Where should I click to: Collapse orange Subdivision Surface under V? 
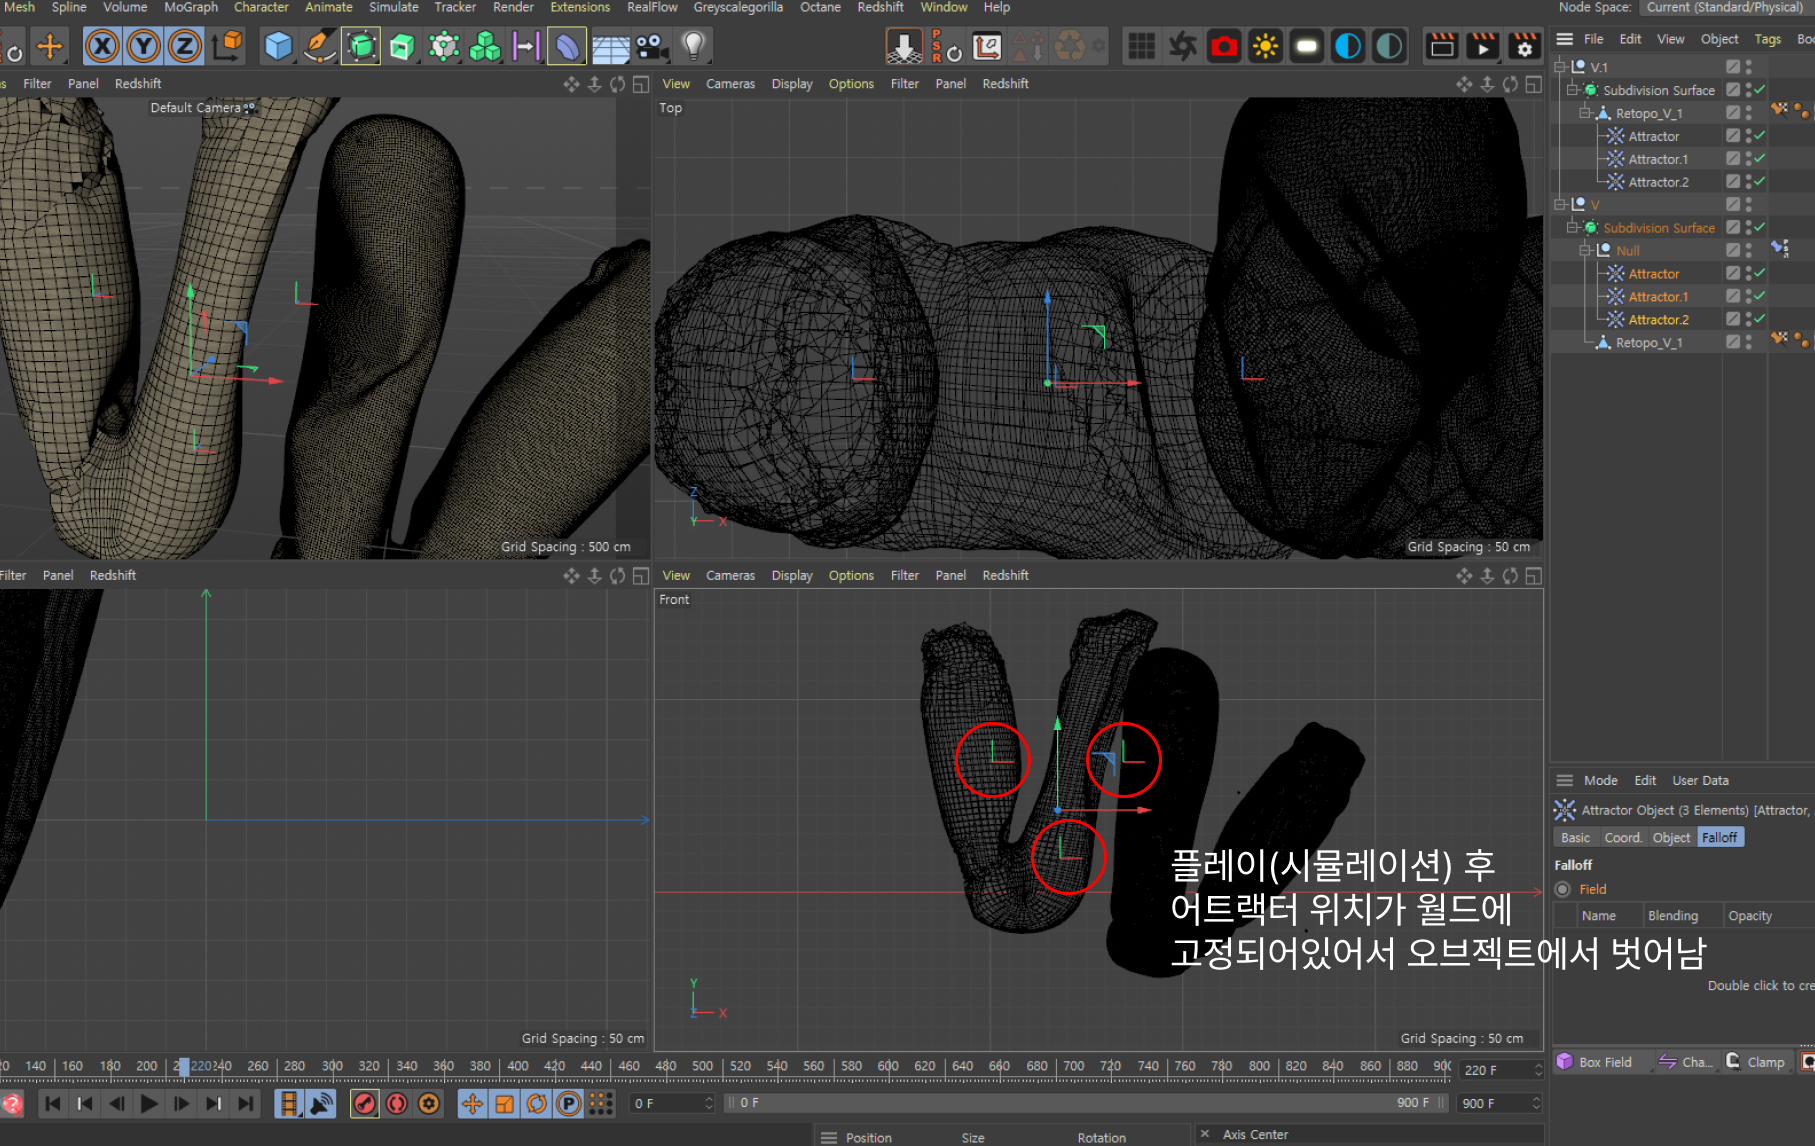pos(1573,228)
